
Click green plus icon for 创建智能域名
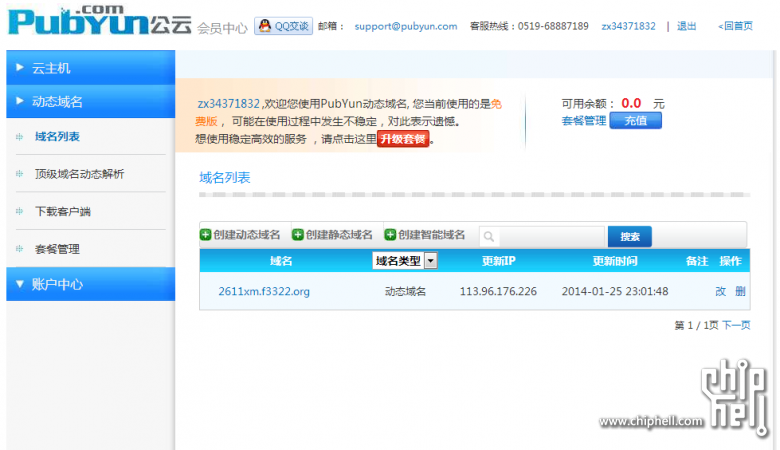390,235
